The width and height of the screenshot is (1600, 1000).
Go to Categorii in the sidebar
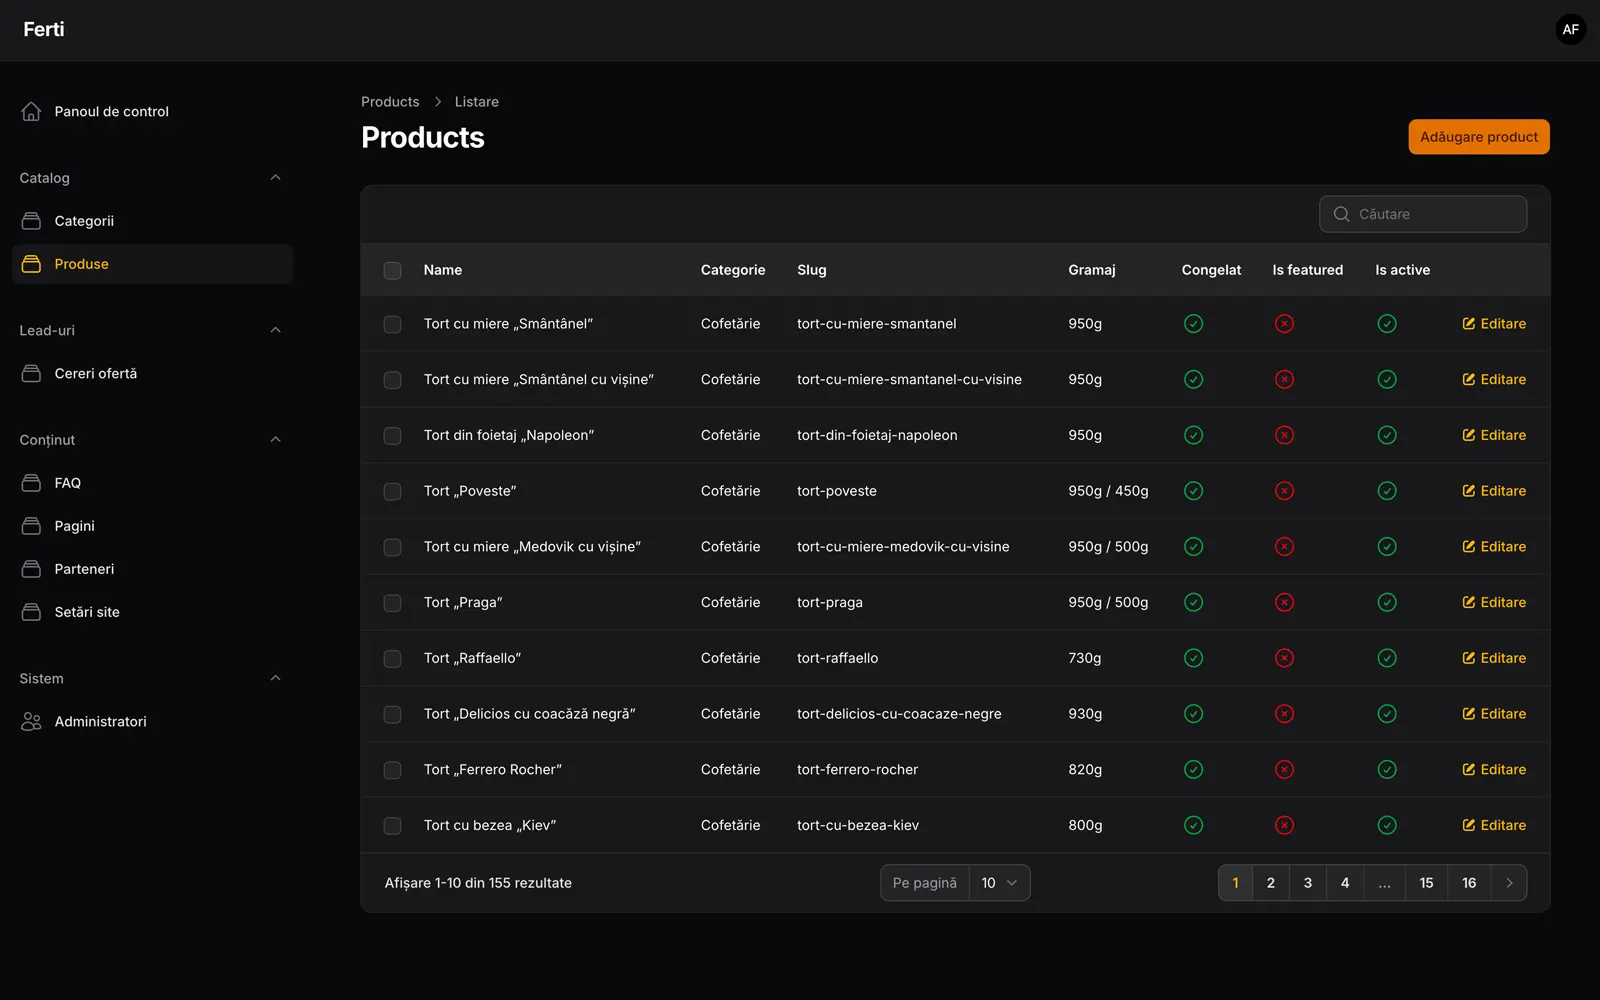tap(152, 221)
